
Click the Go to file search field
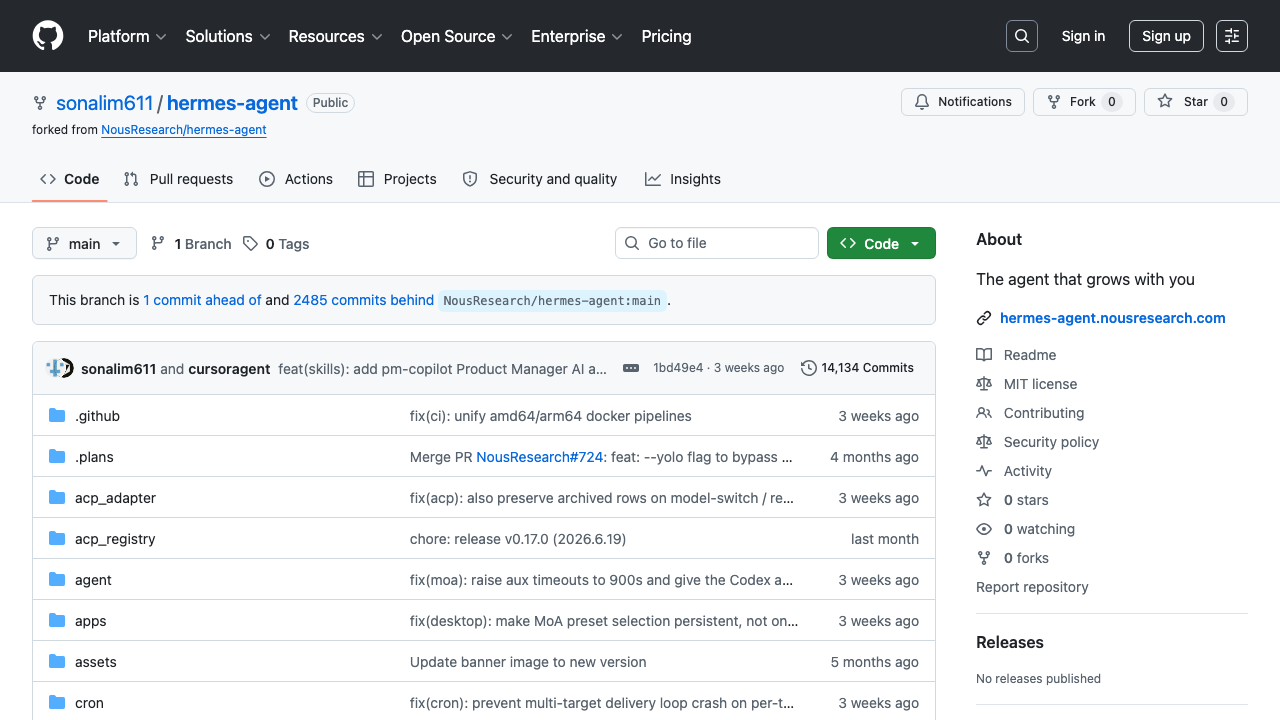tap(717, 243)
